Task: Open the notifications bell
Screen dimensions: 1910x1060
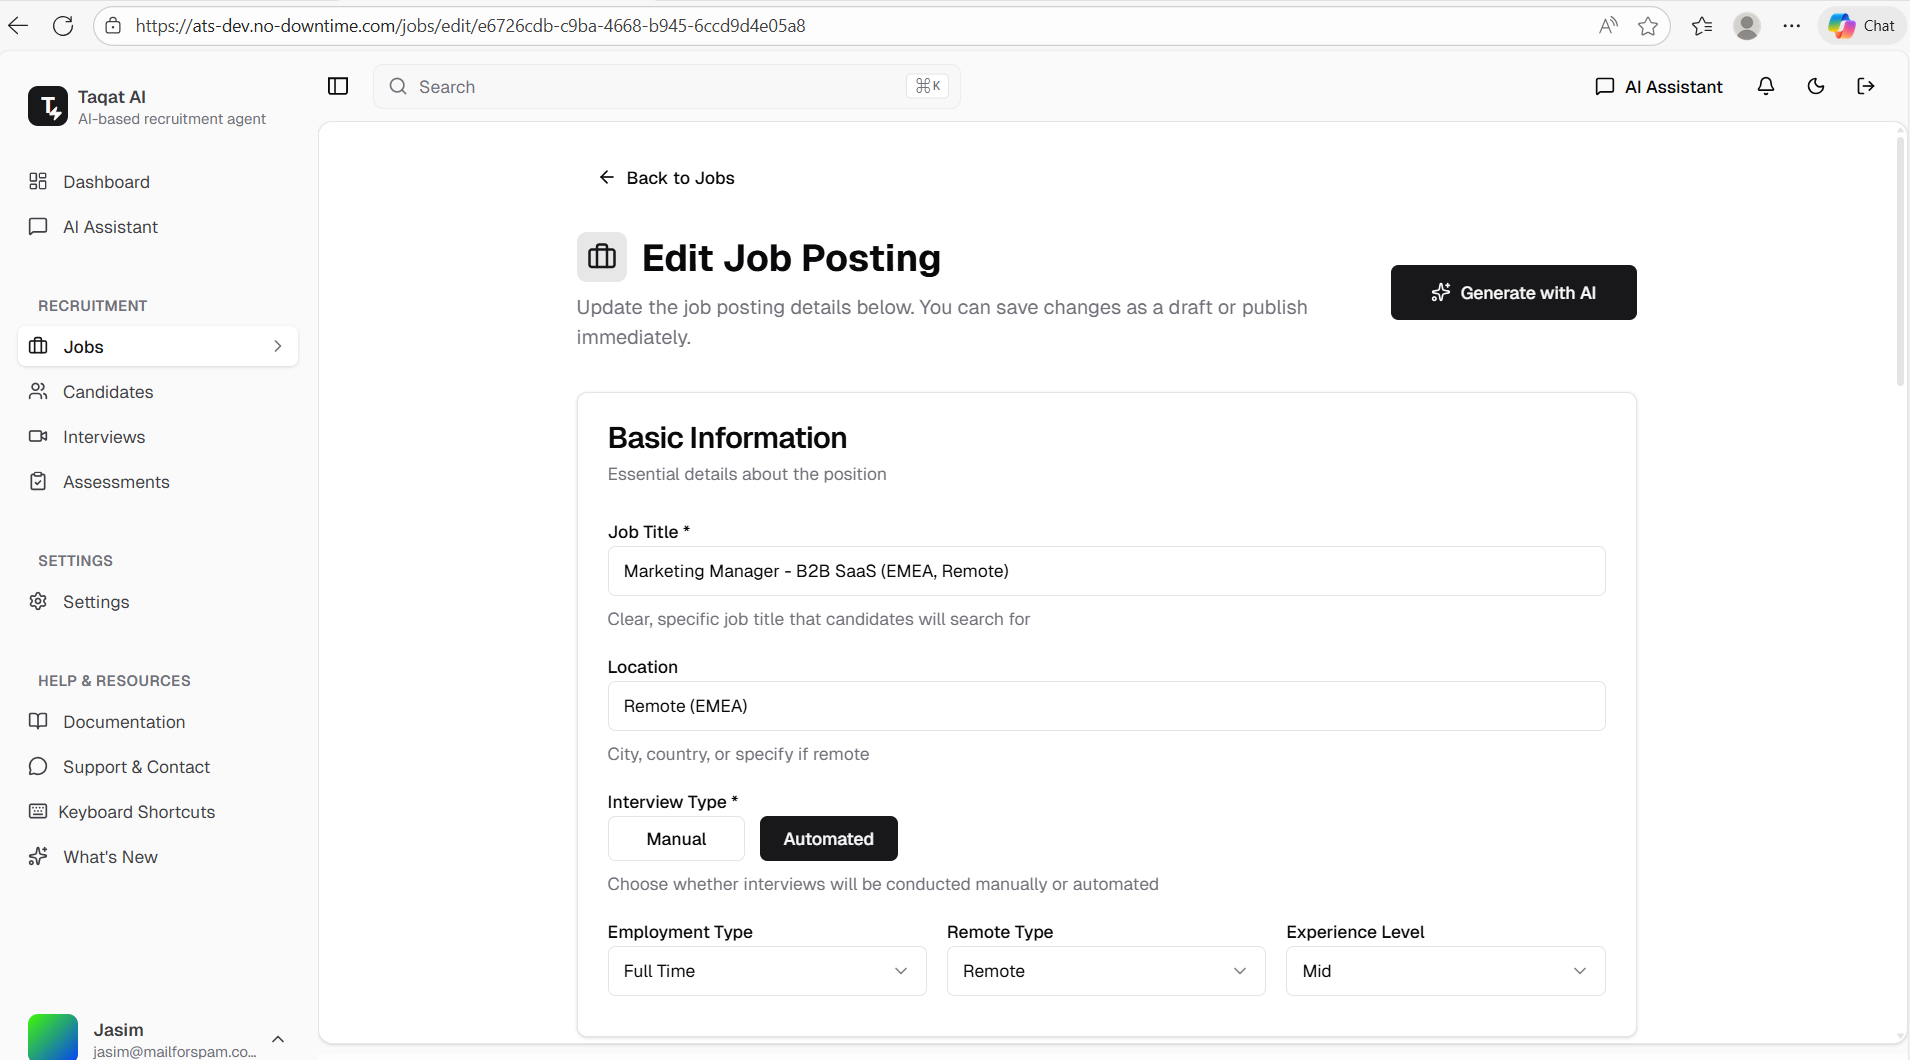Action: click(1766, 86)
